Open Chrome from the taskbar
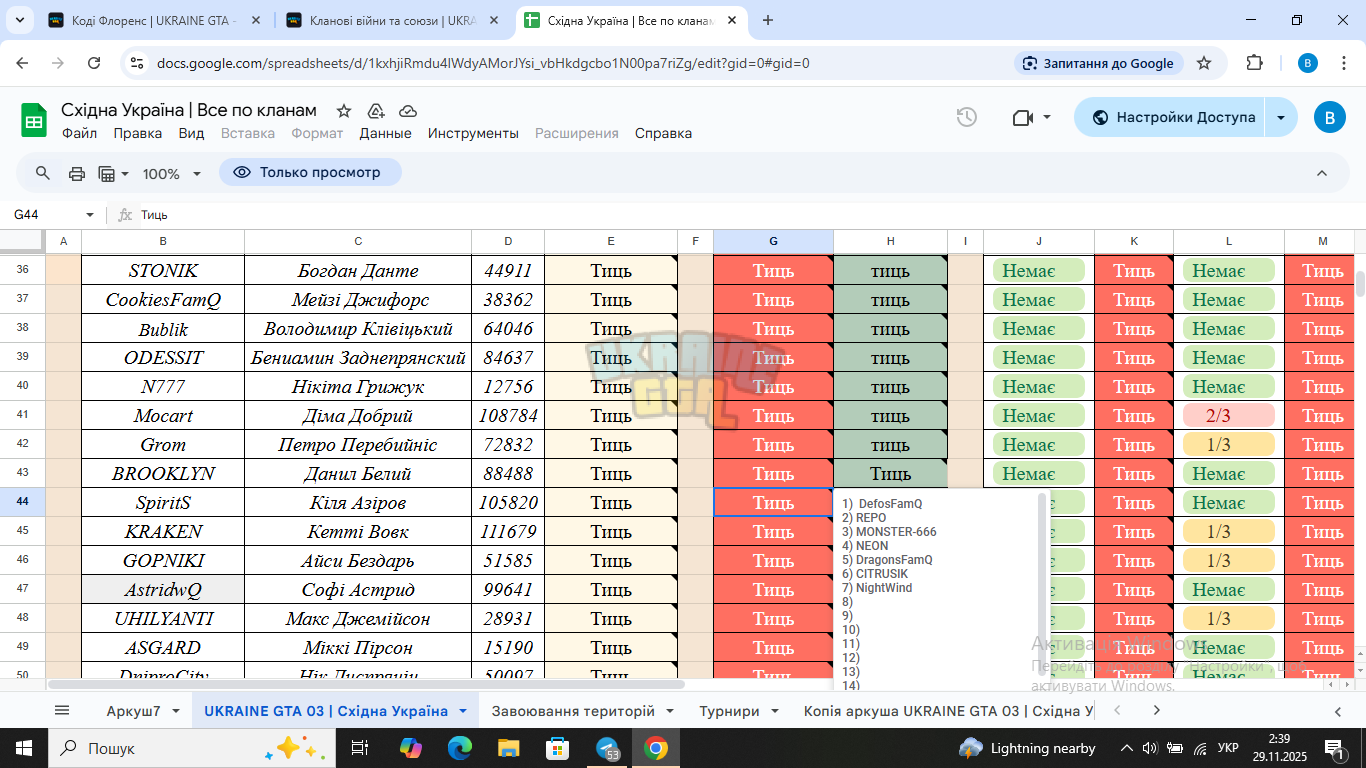Image resolution: width=1366 pixels, height=768 pixels. click(x=656, y=748)
